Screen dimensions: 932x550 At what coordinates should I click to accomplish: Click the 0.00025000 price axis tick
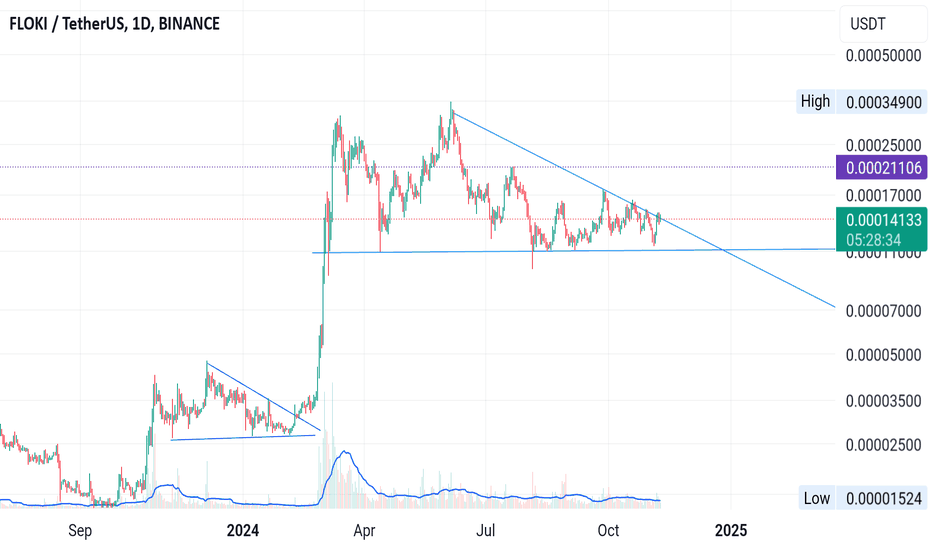(x=883, y=146)
